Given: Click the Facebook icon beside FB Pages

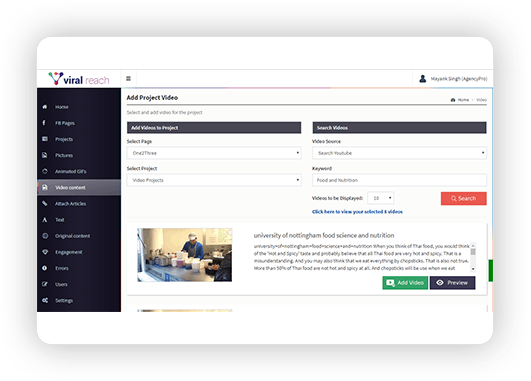Looking at the screenshot, I should [x=44, y=123].
